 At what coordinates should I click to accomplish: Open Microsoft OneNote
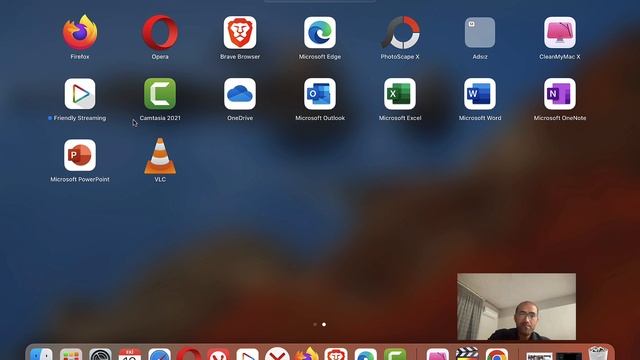coord(560,94)
